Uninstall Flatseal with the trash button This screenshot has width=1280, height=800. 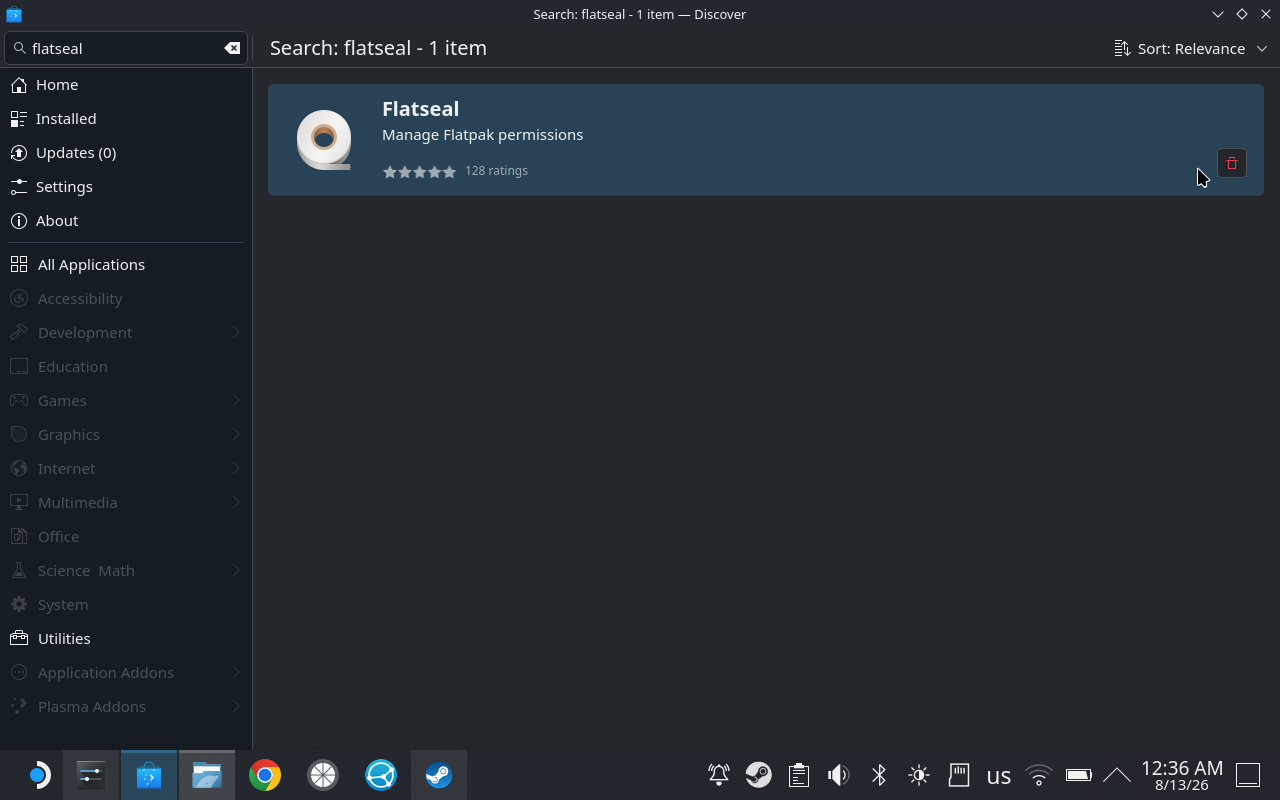[1231, 163]
